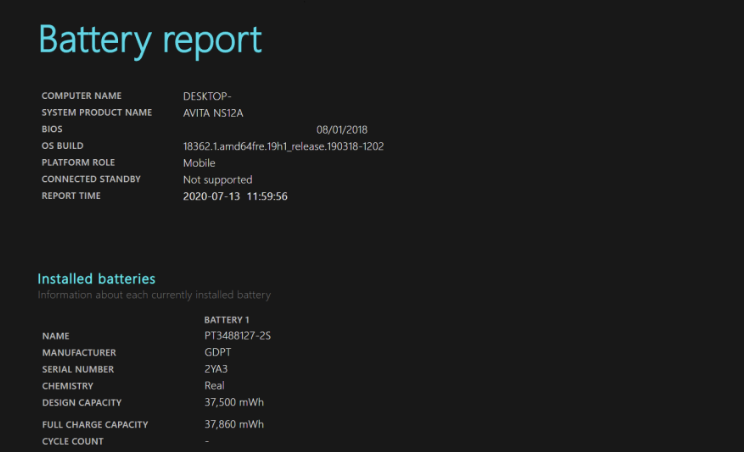Click the Installed batteries heading
The image size is (744, 452).
(96, 278)
